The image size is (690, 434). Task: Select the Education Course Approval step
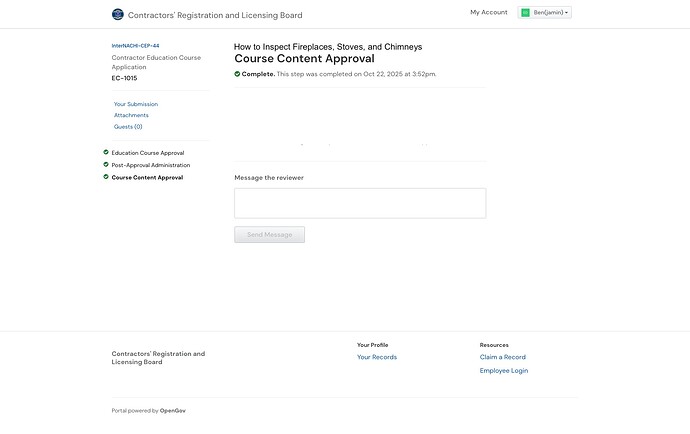coord(148,153)
